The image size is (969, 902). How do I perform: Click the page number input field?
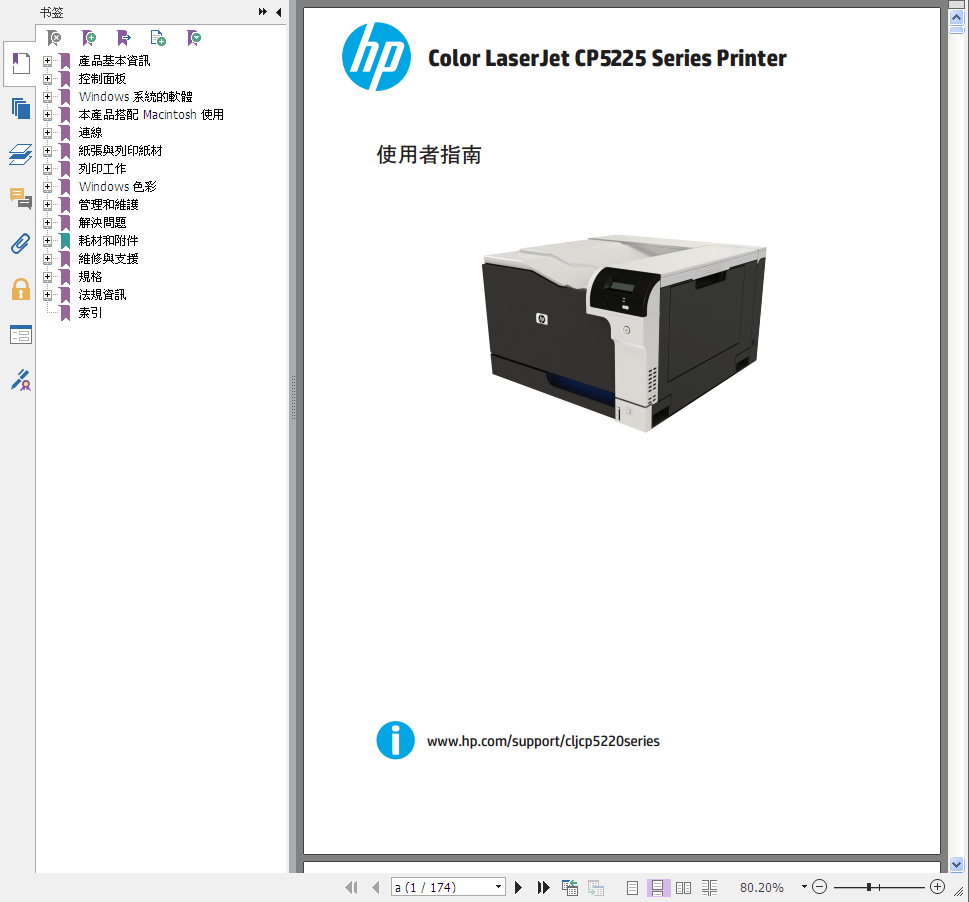coord(442,887)
